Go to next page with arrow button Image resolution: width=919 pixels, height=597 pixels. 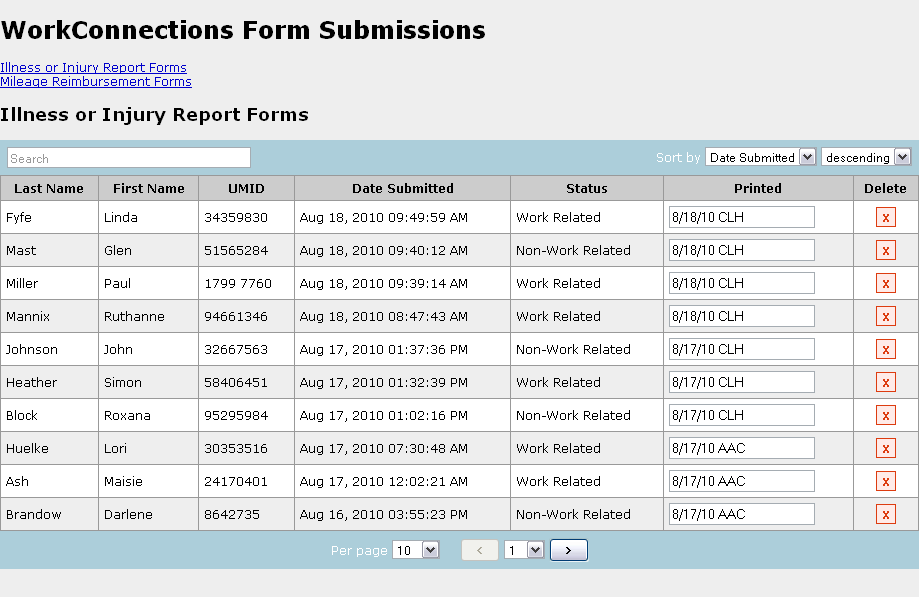(x=568, y=550)
